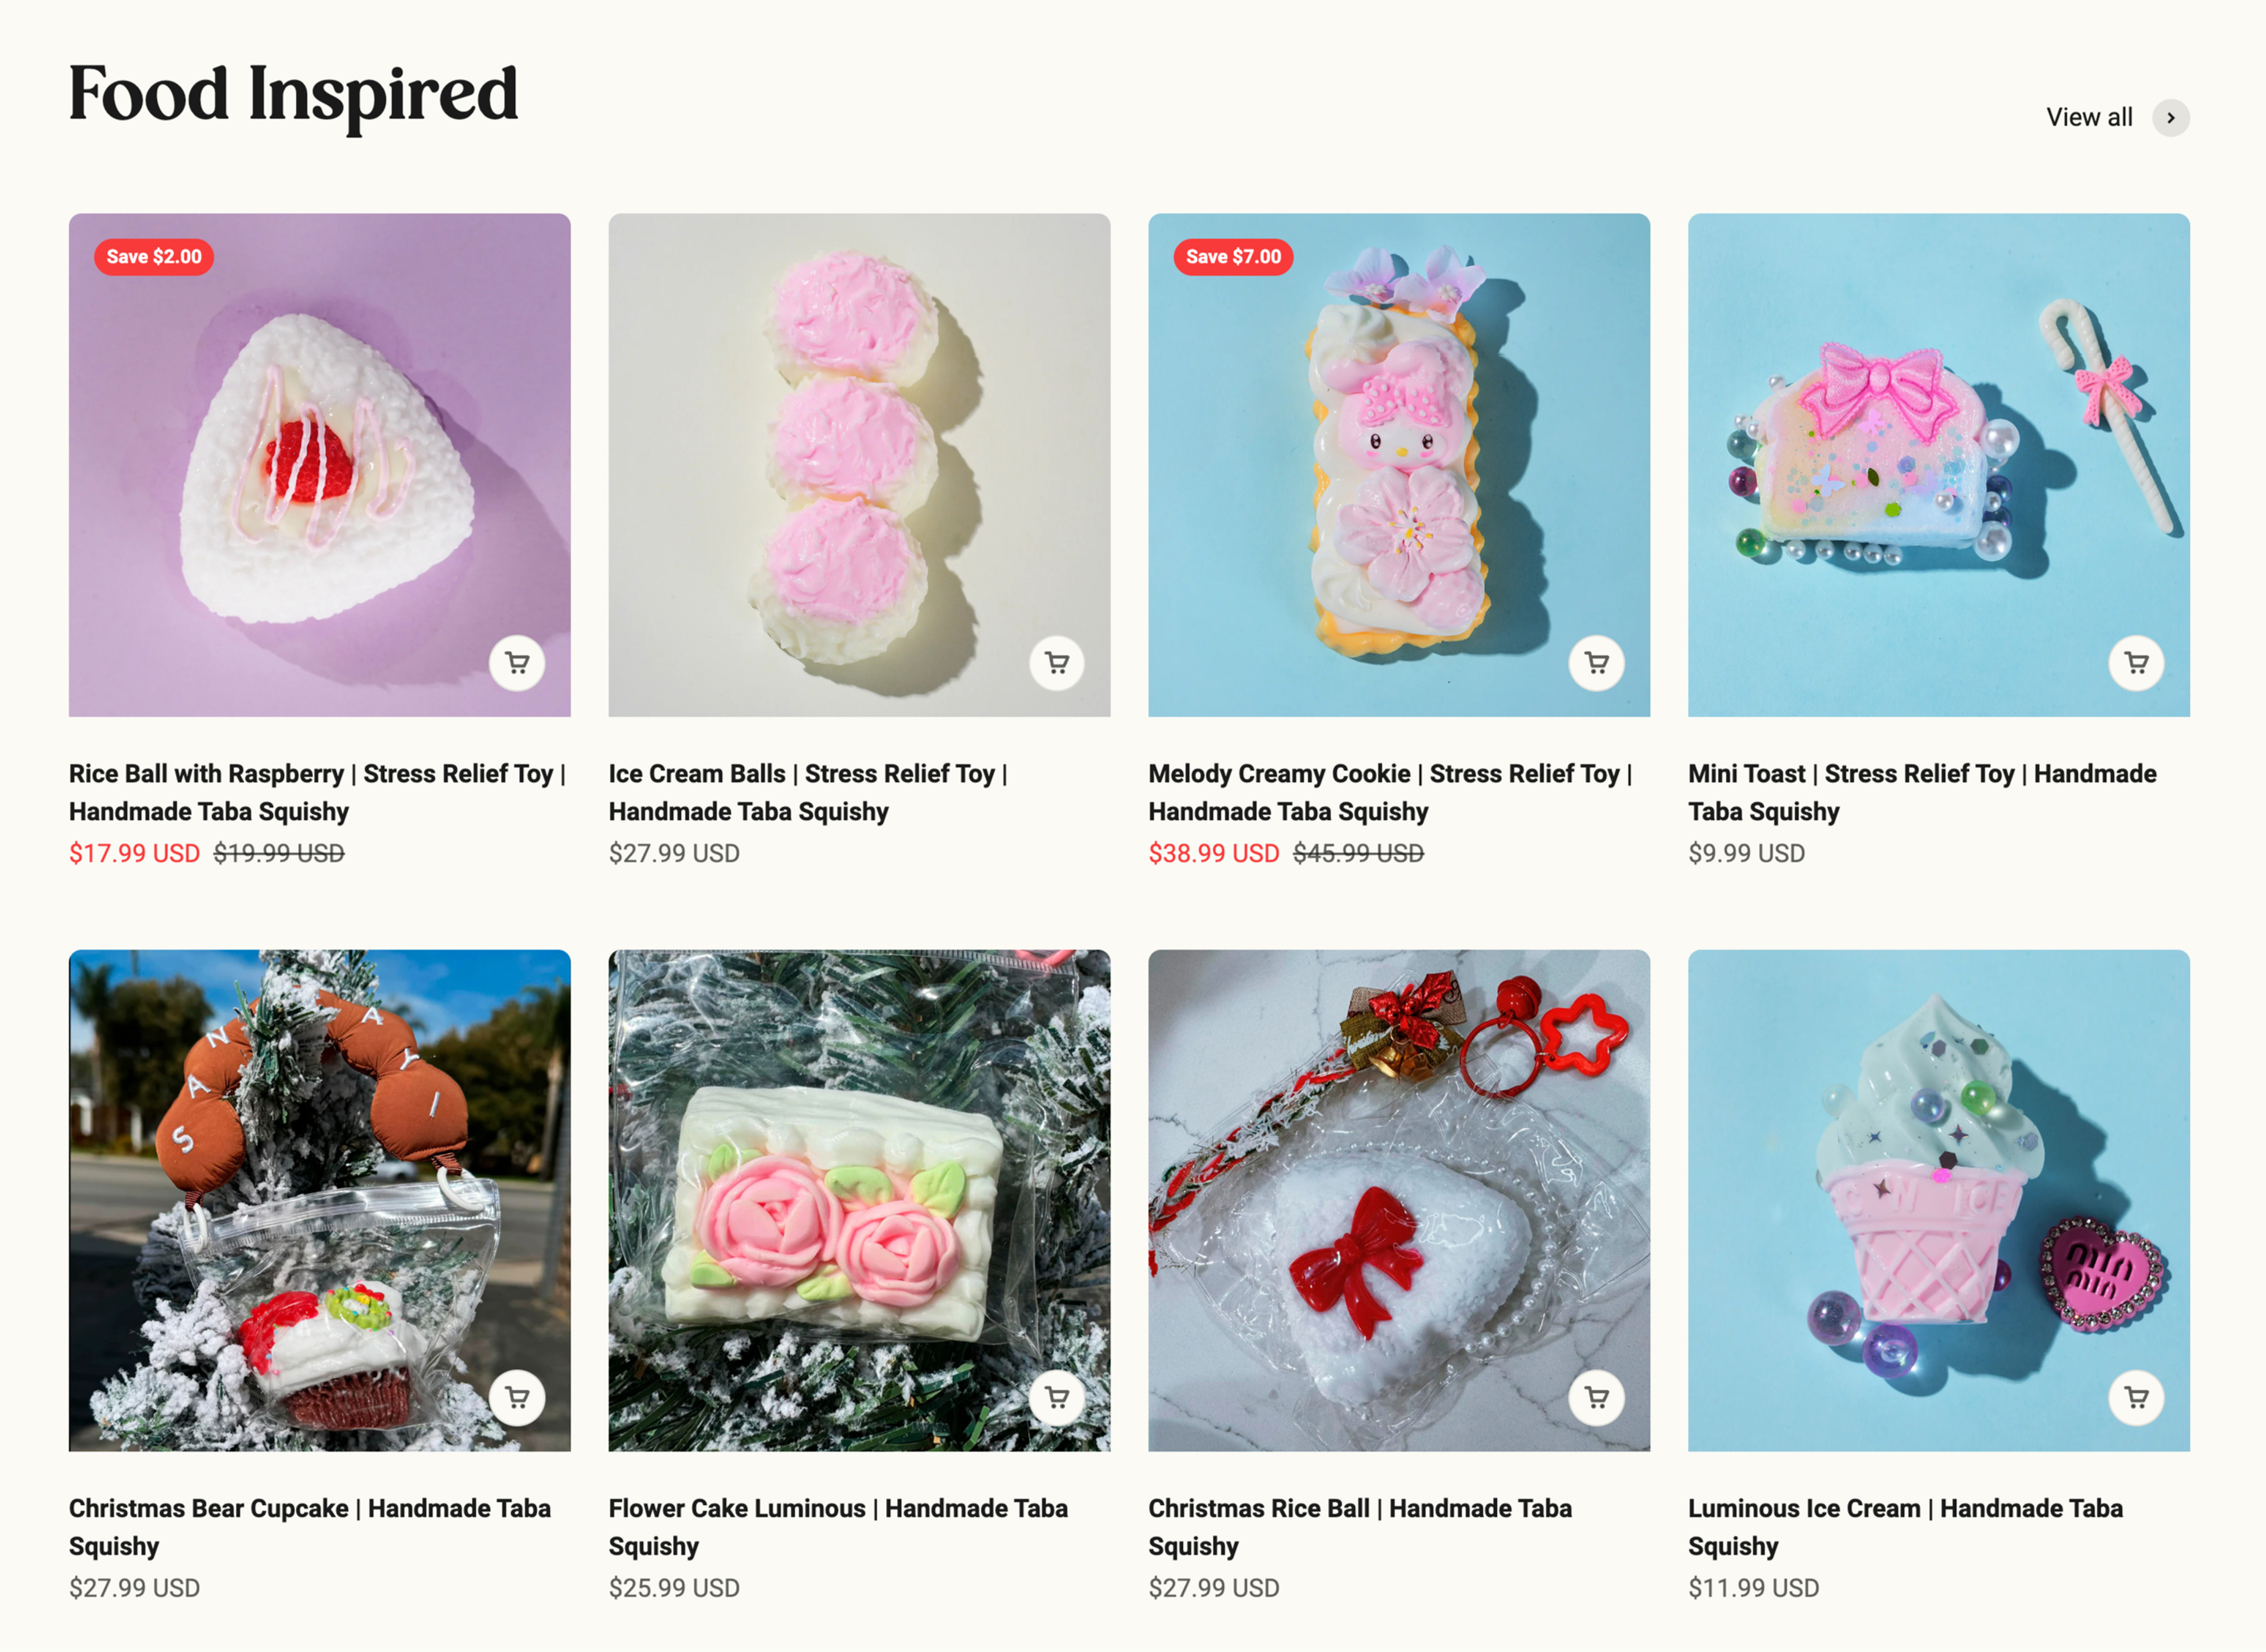Add Melody Creamy Cookie to cart
2266x1652 pixels.
pos(1597,662)
